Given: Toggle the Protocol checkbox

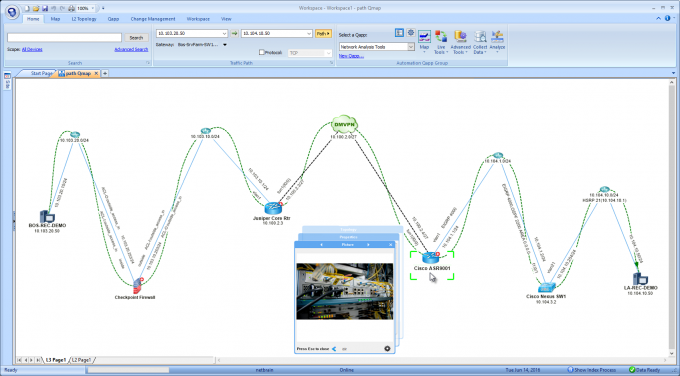Looking at the screenshot, I should 262,52.
